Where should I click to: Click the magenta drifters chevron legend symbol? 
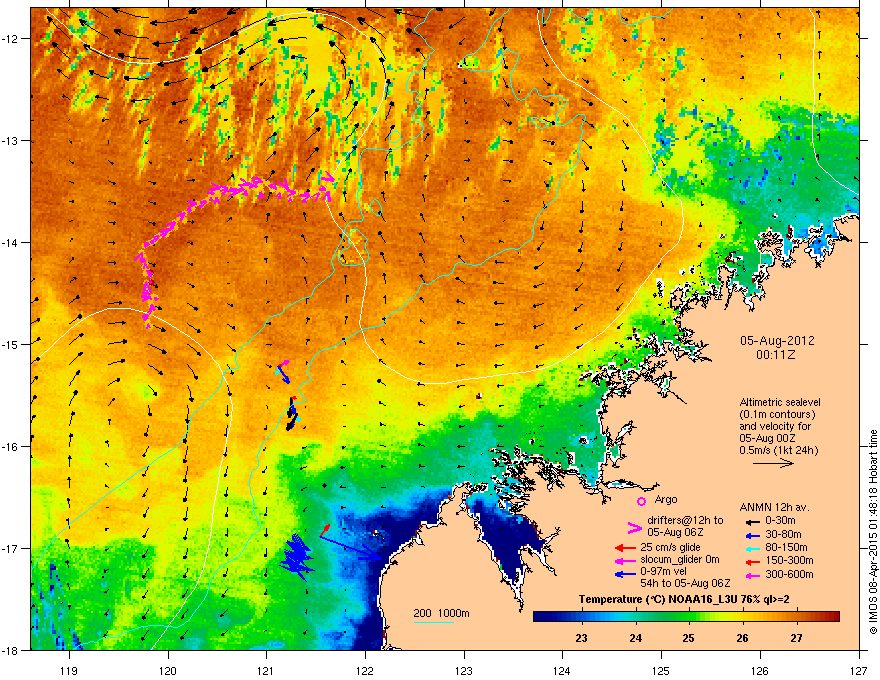pyautogui.click(x=634, y=527)
